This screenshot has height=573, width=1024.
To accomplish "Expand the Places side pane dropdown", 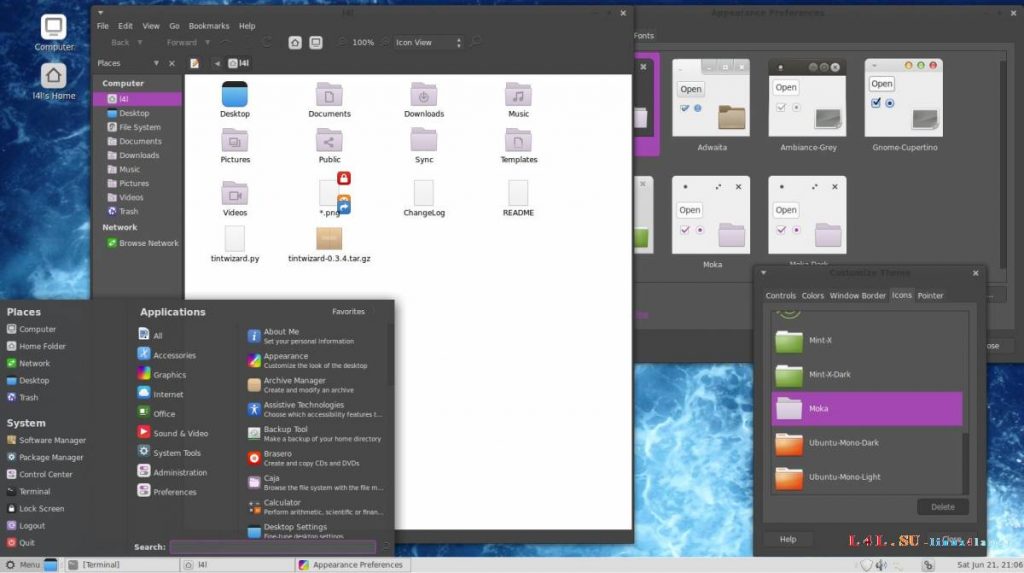I will (x=156, y=63).
